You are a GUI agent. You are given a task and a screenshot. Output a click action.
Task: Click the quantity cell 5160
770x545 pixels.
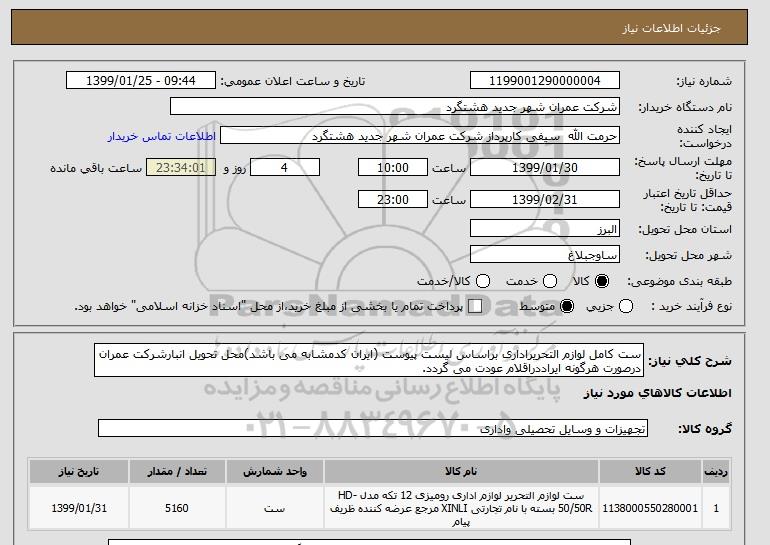tap(177, 508)
